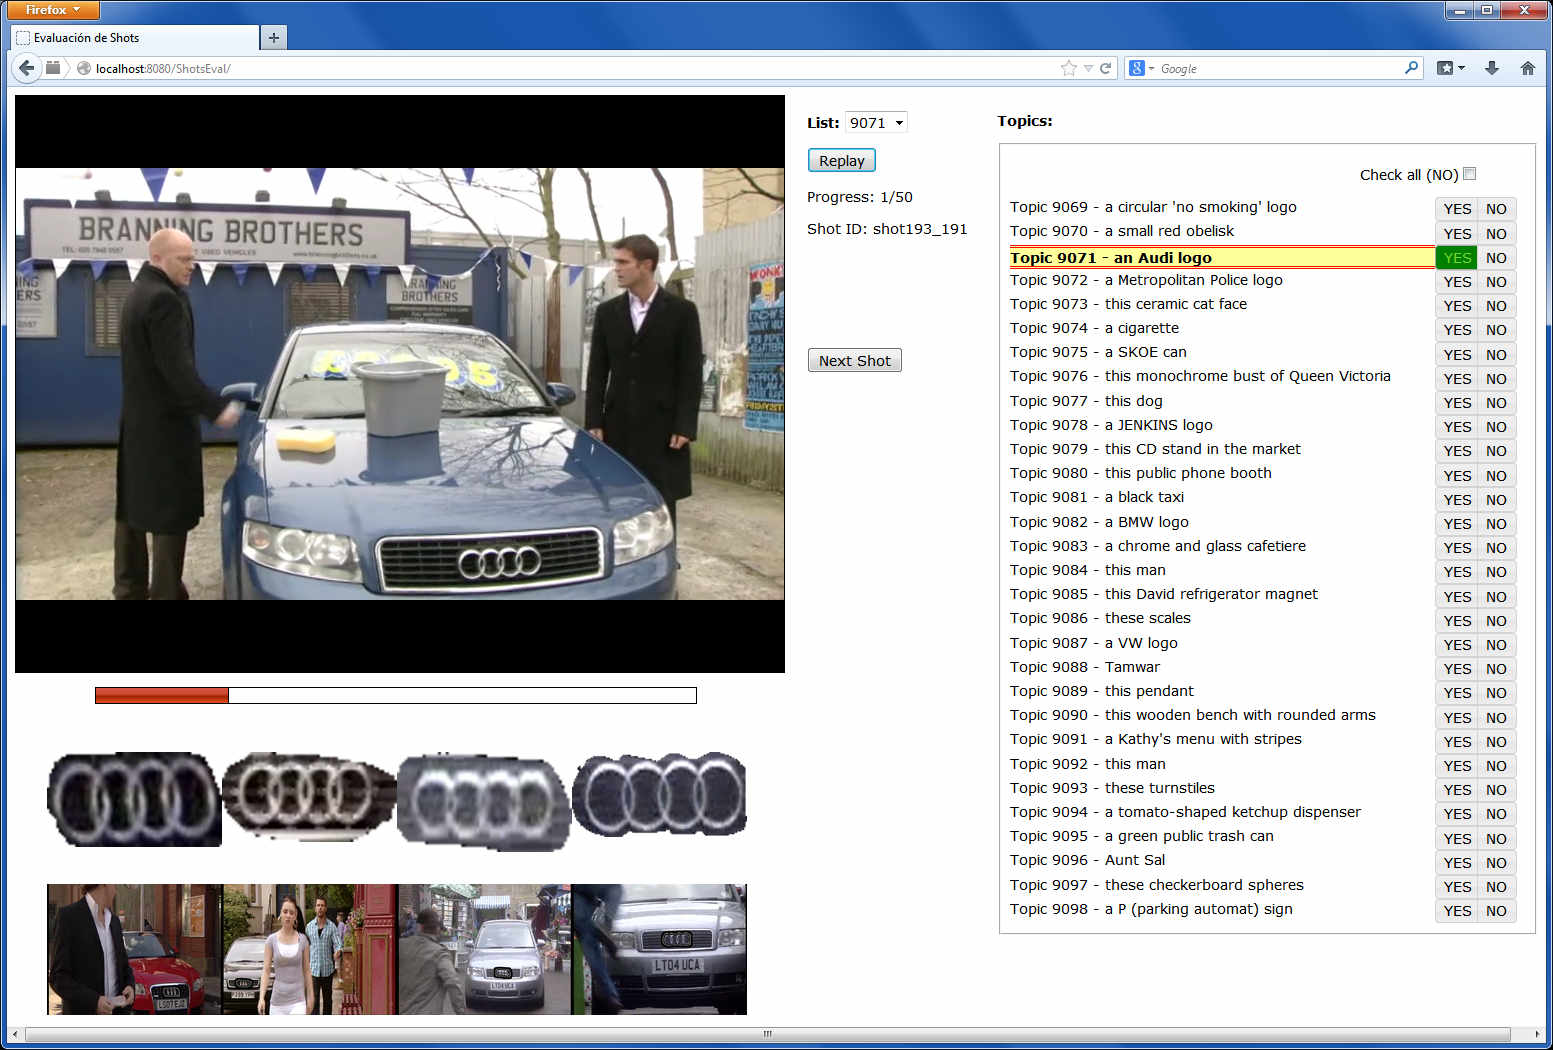Go to the Home page icon
Viewport: 1553px width, 1050px height.
[1527, 68]
